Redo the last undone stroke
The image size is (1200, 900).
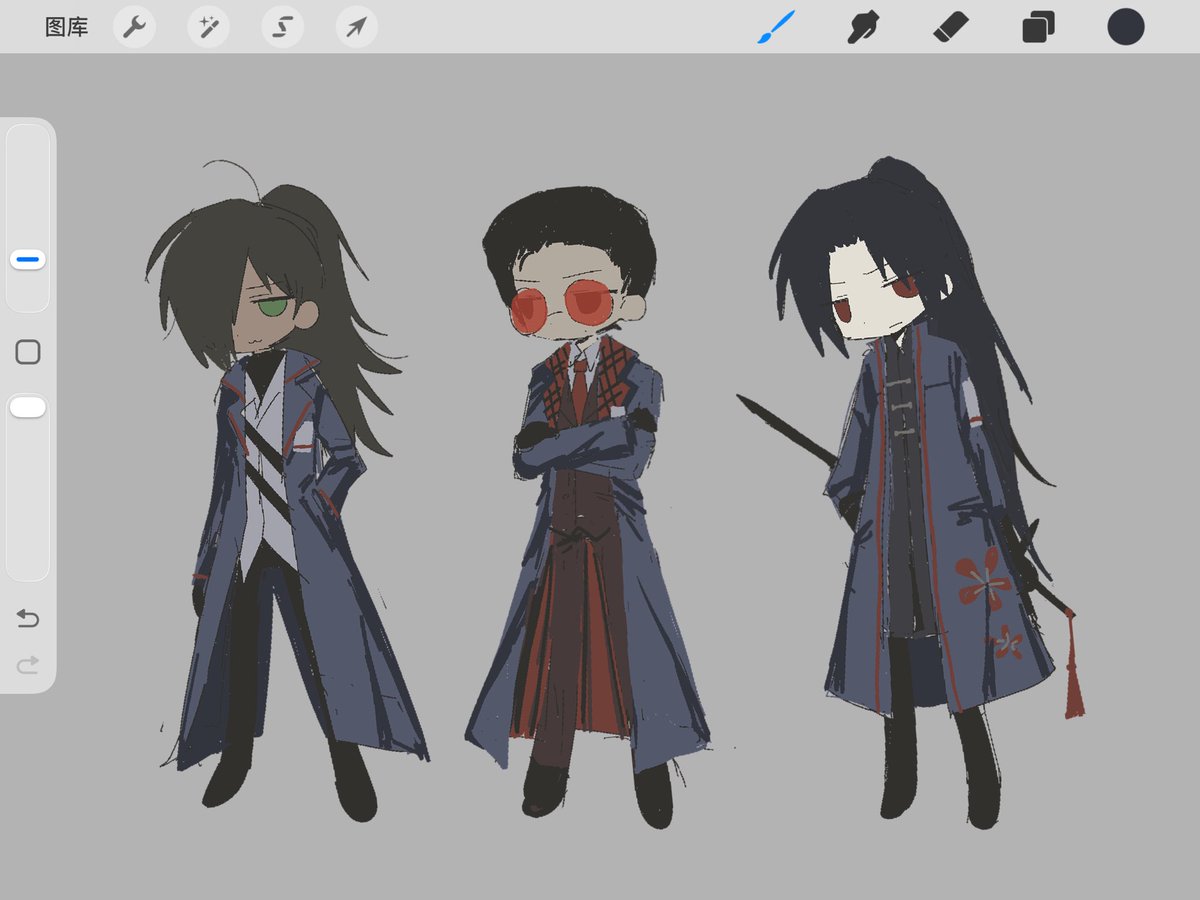(28, 663)
